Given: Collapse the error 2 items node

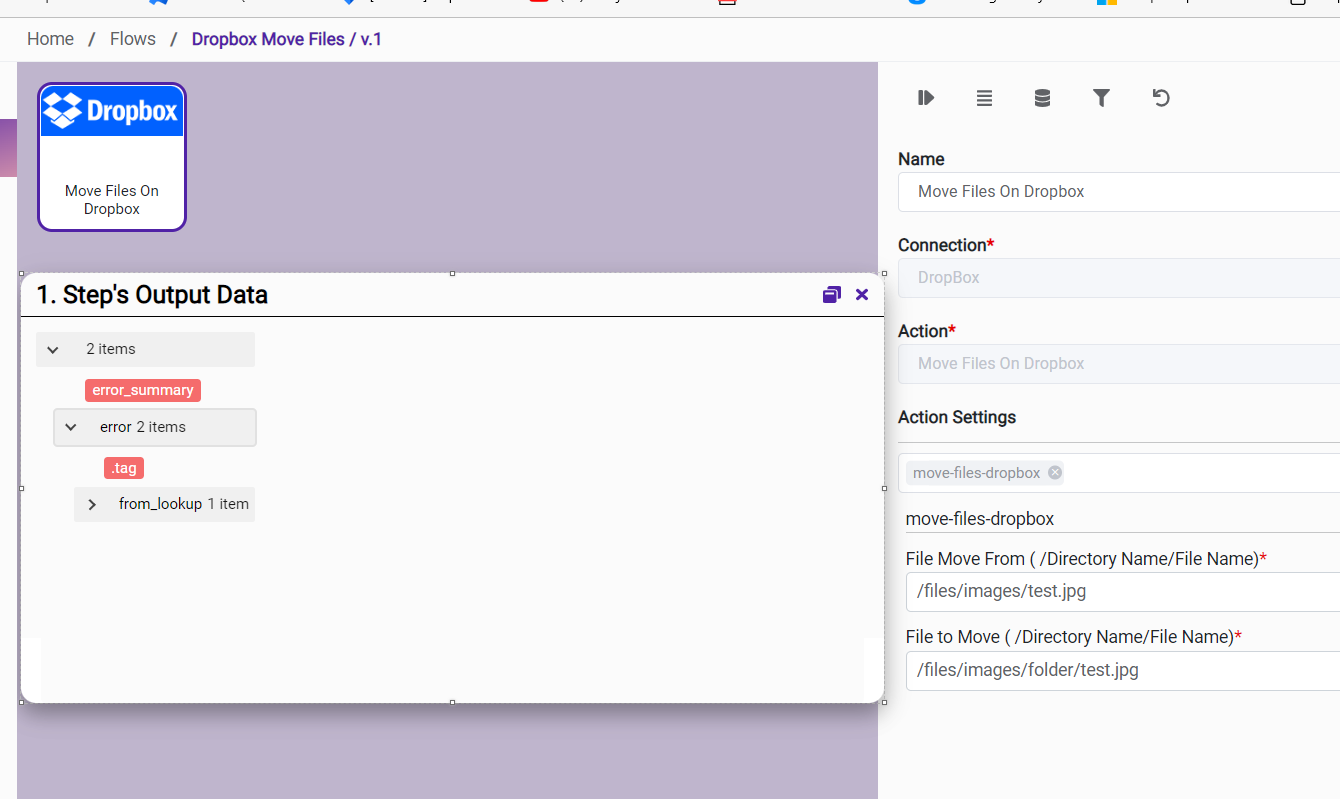Looking at the screenshot, I should [71, 427].
